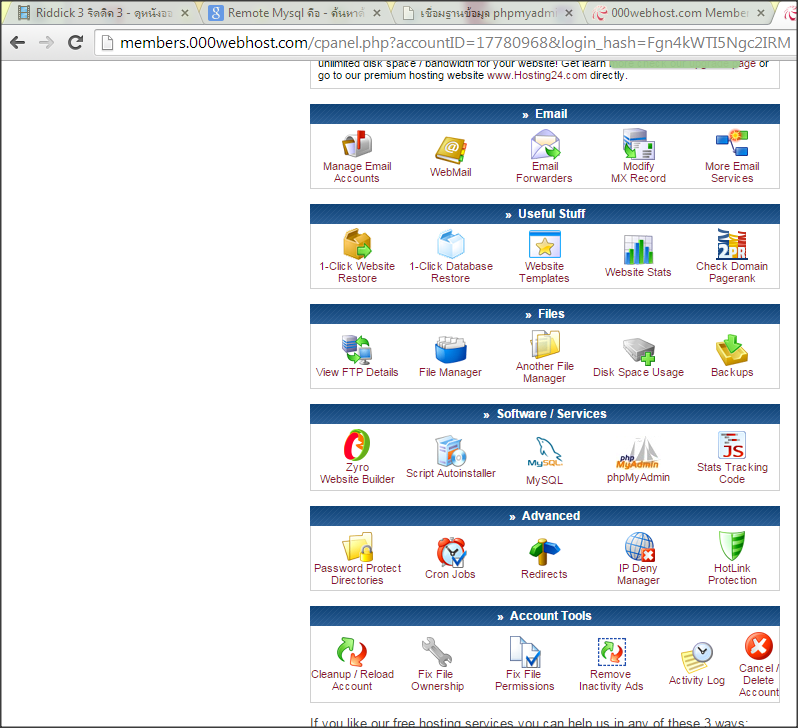Click the Useful Stuff section header

(x=545, y=214)
